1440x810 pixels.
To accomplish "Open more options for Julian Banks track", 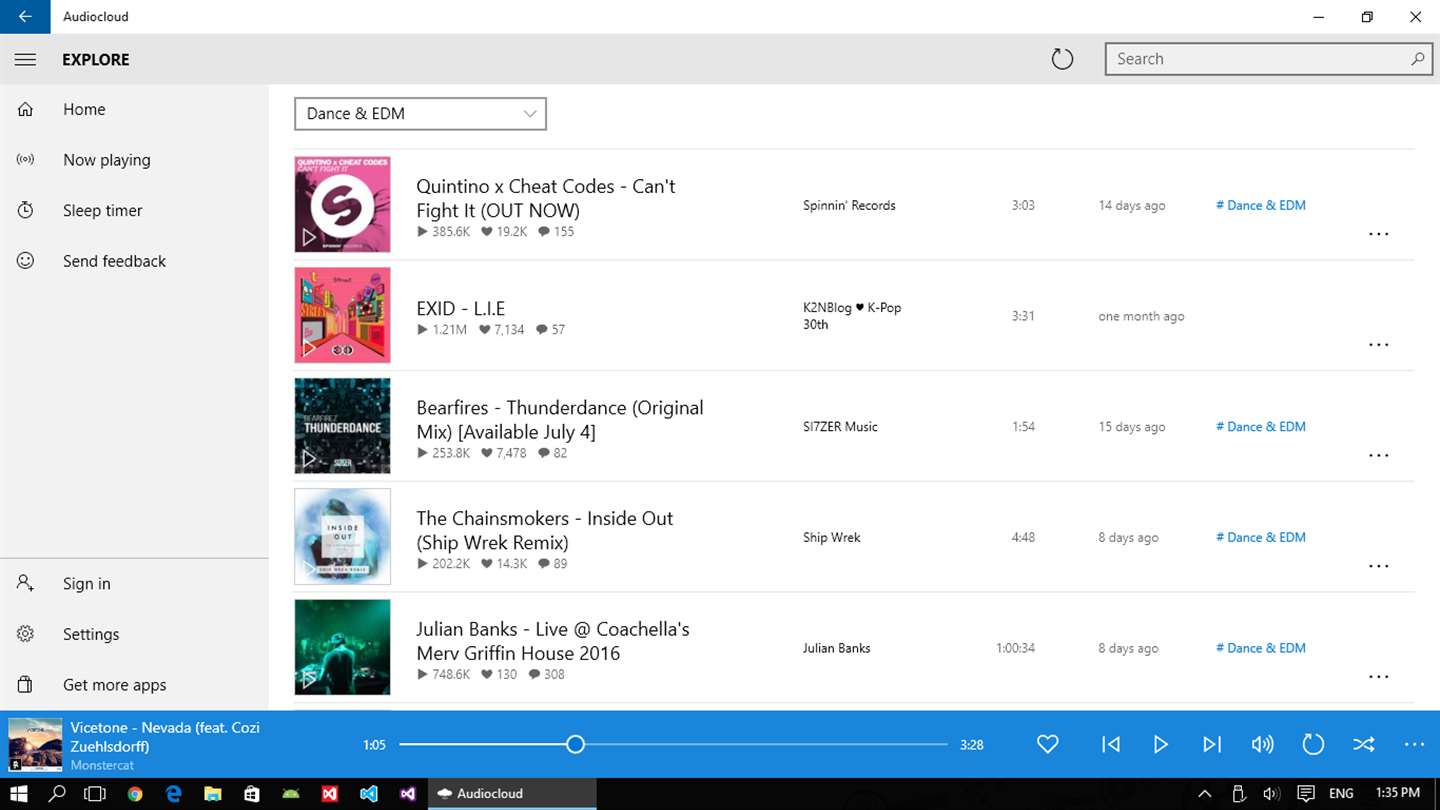I will (1378, 677).
